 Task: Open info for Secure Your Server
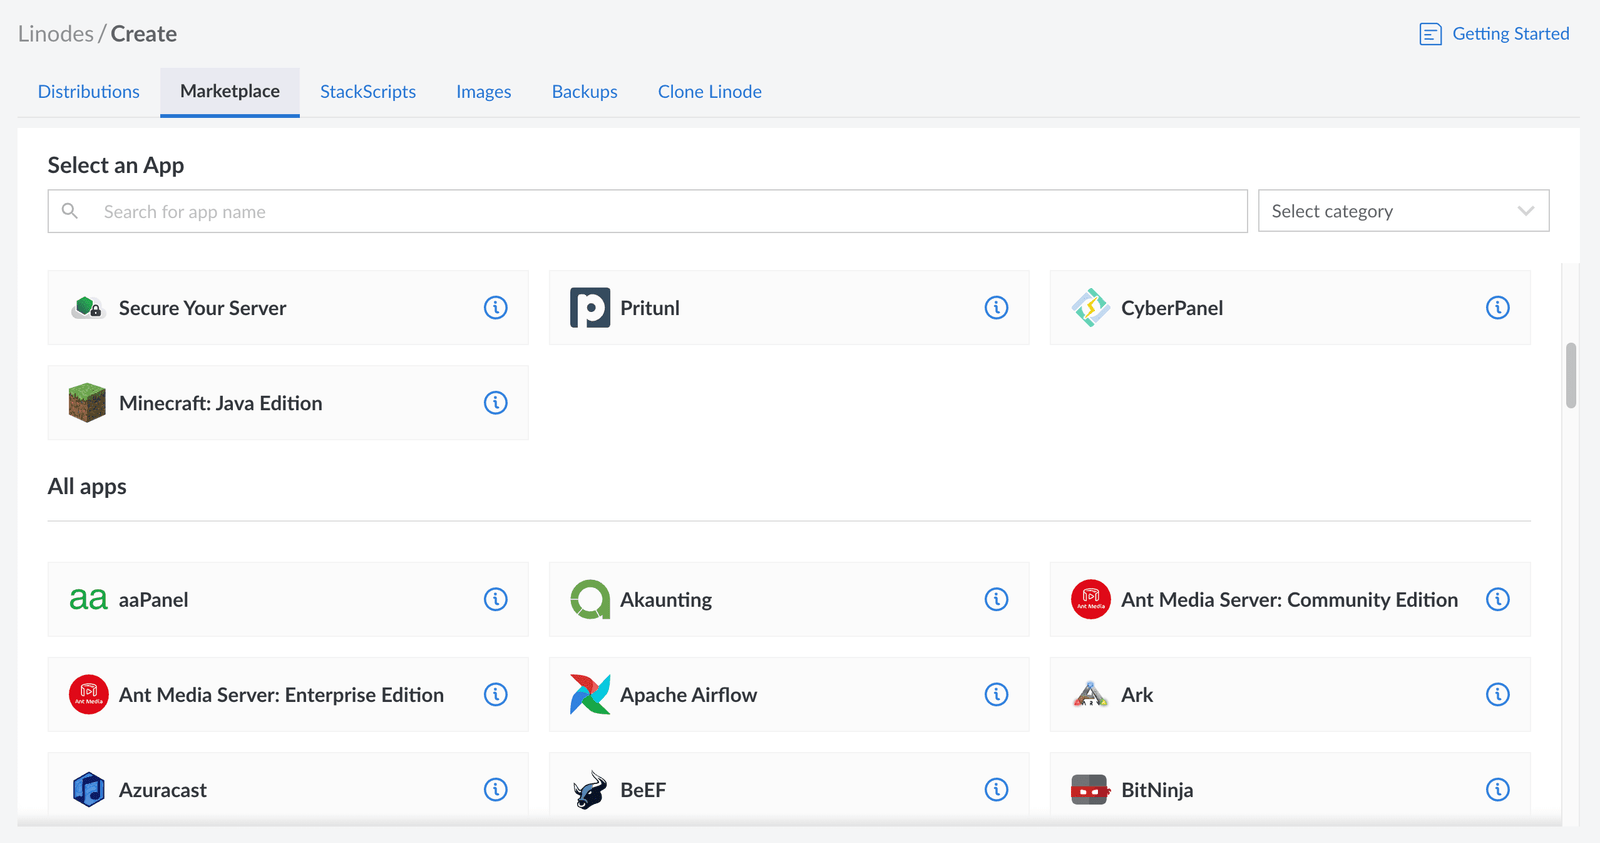tap(496, 308)
